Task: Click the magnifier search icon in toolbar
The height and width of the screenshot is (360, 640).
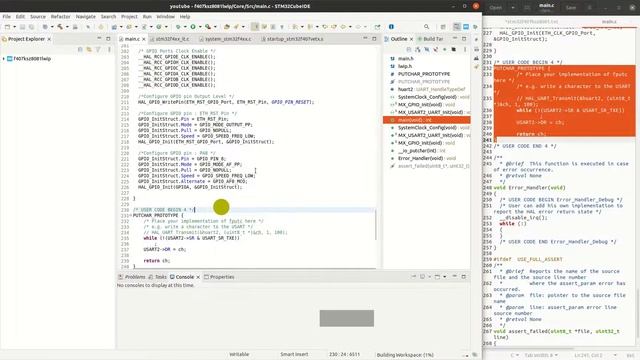Action: (427, 27)
